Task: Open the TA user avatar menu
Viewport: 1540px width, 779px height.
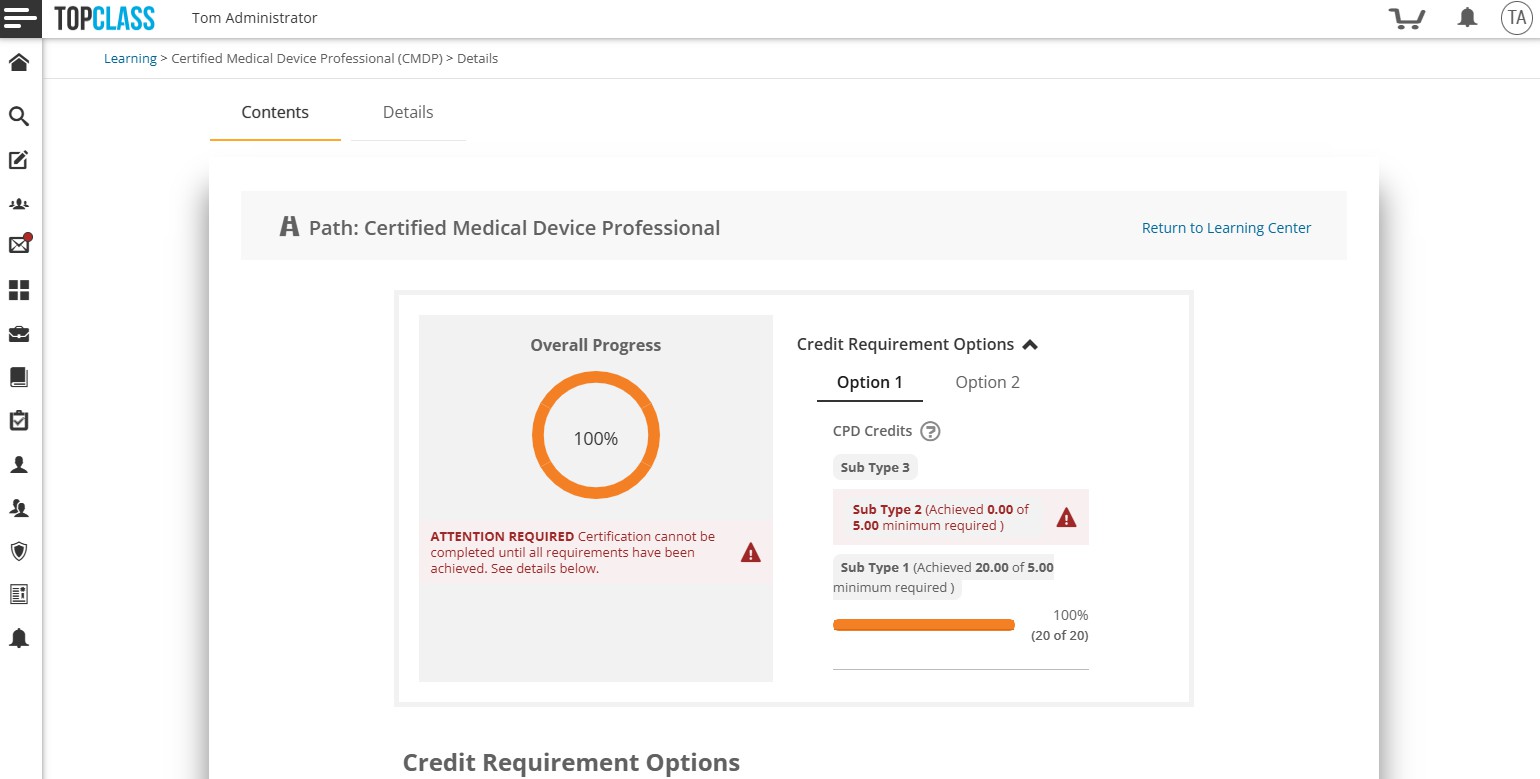Action: [1517, 18]
